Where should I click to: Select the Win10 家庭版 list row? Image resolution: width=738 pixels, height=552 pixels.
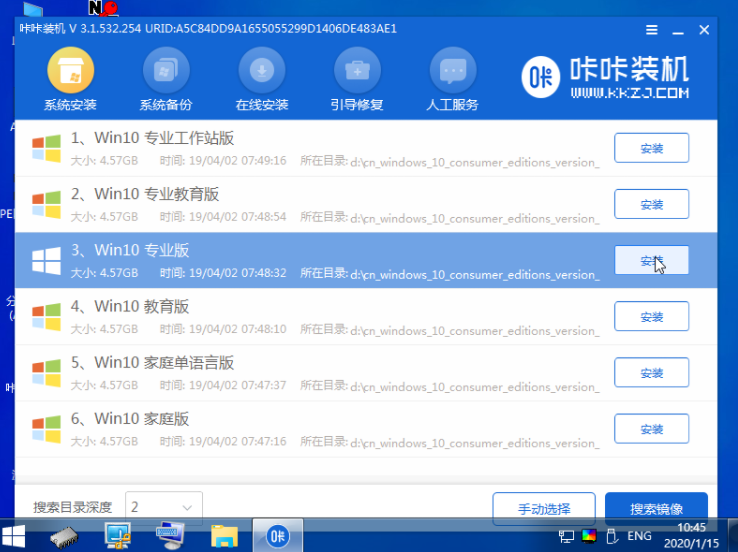(300, 428)
